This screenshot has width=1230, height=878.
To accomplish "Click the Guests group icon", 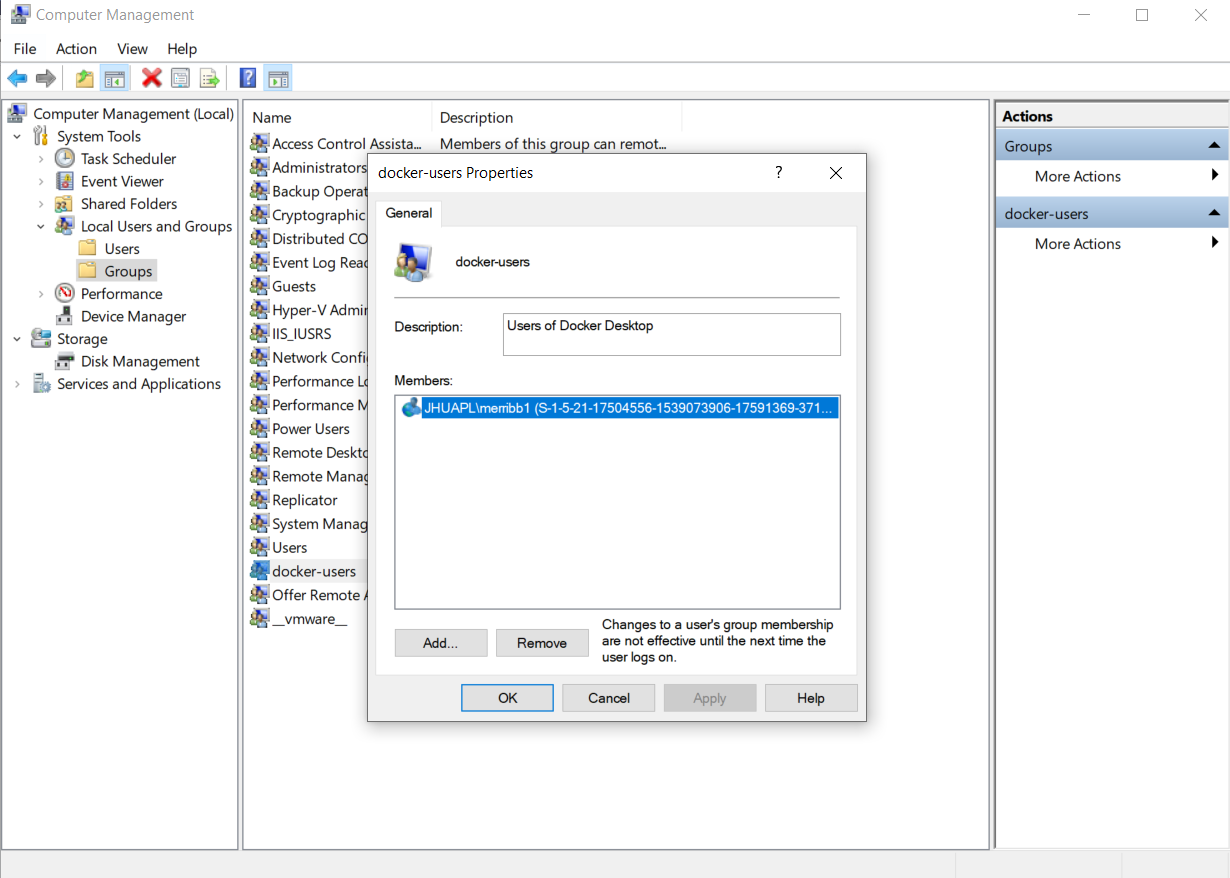I will pos(260,286).
